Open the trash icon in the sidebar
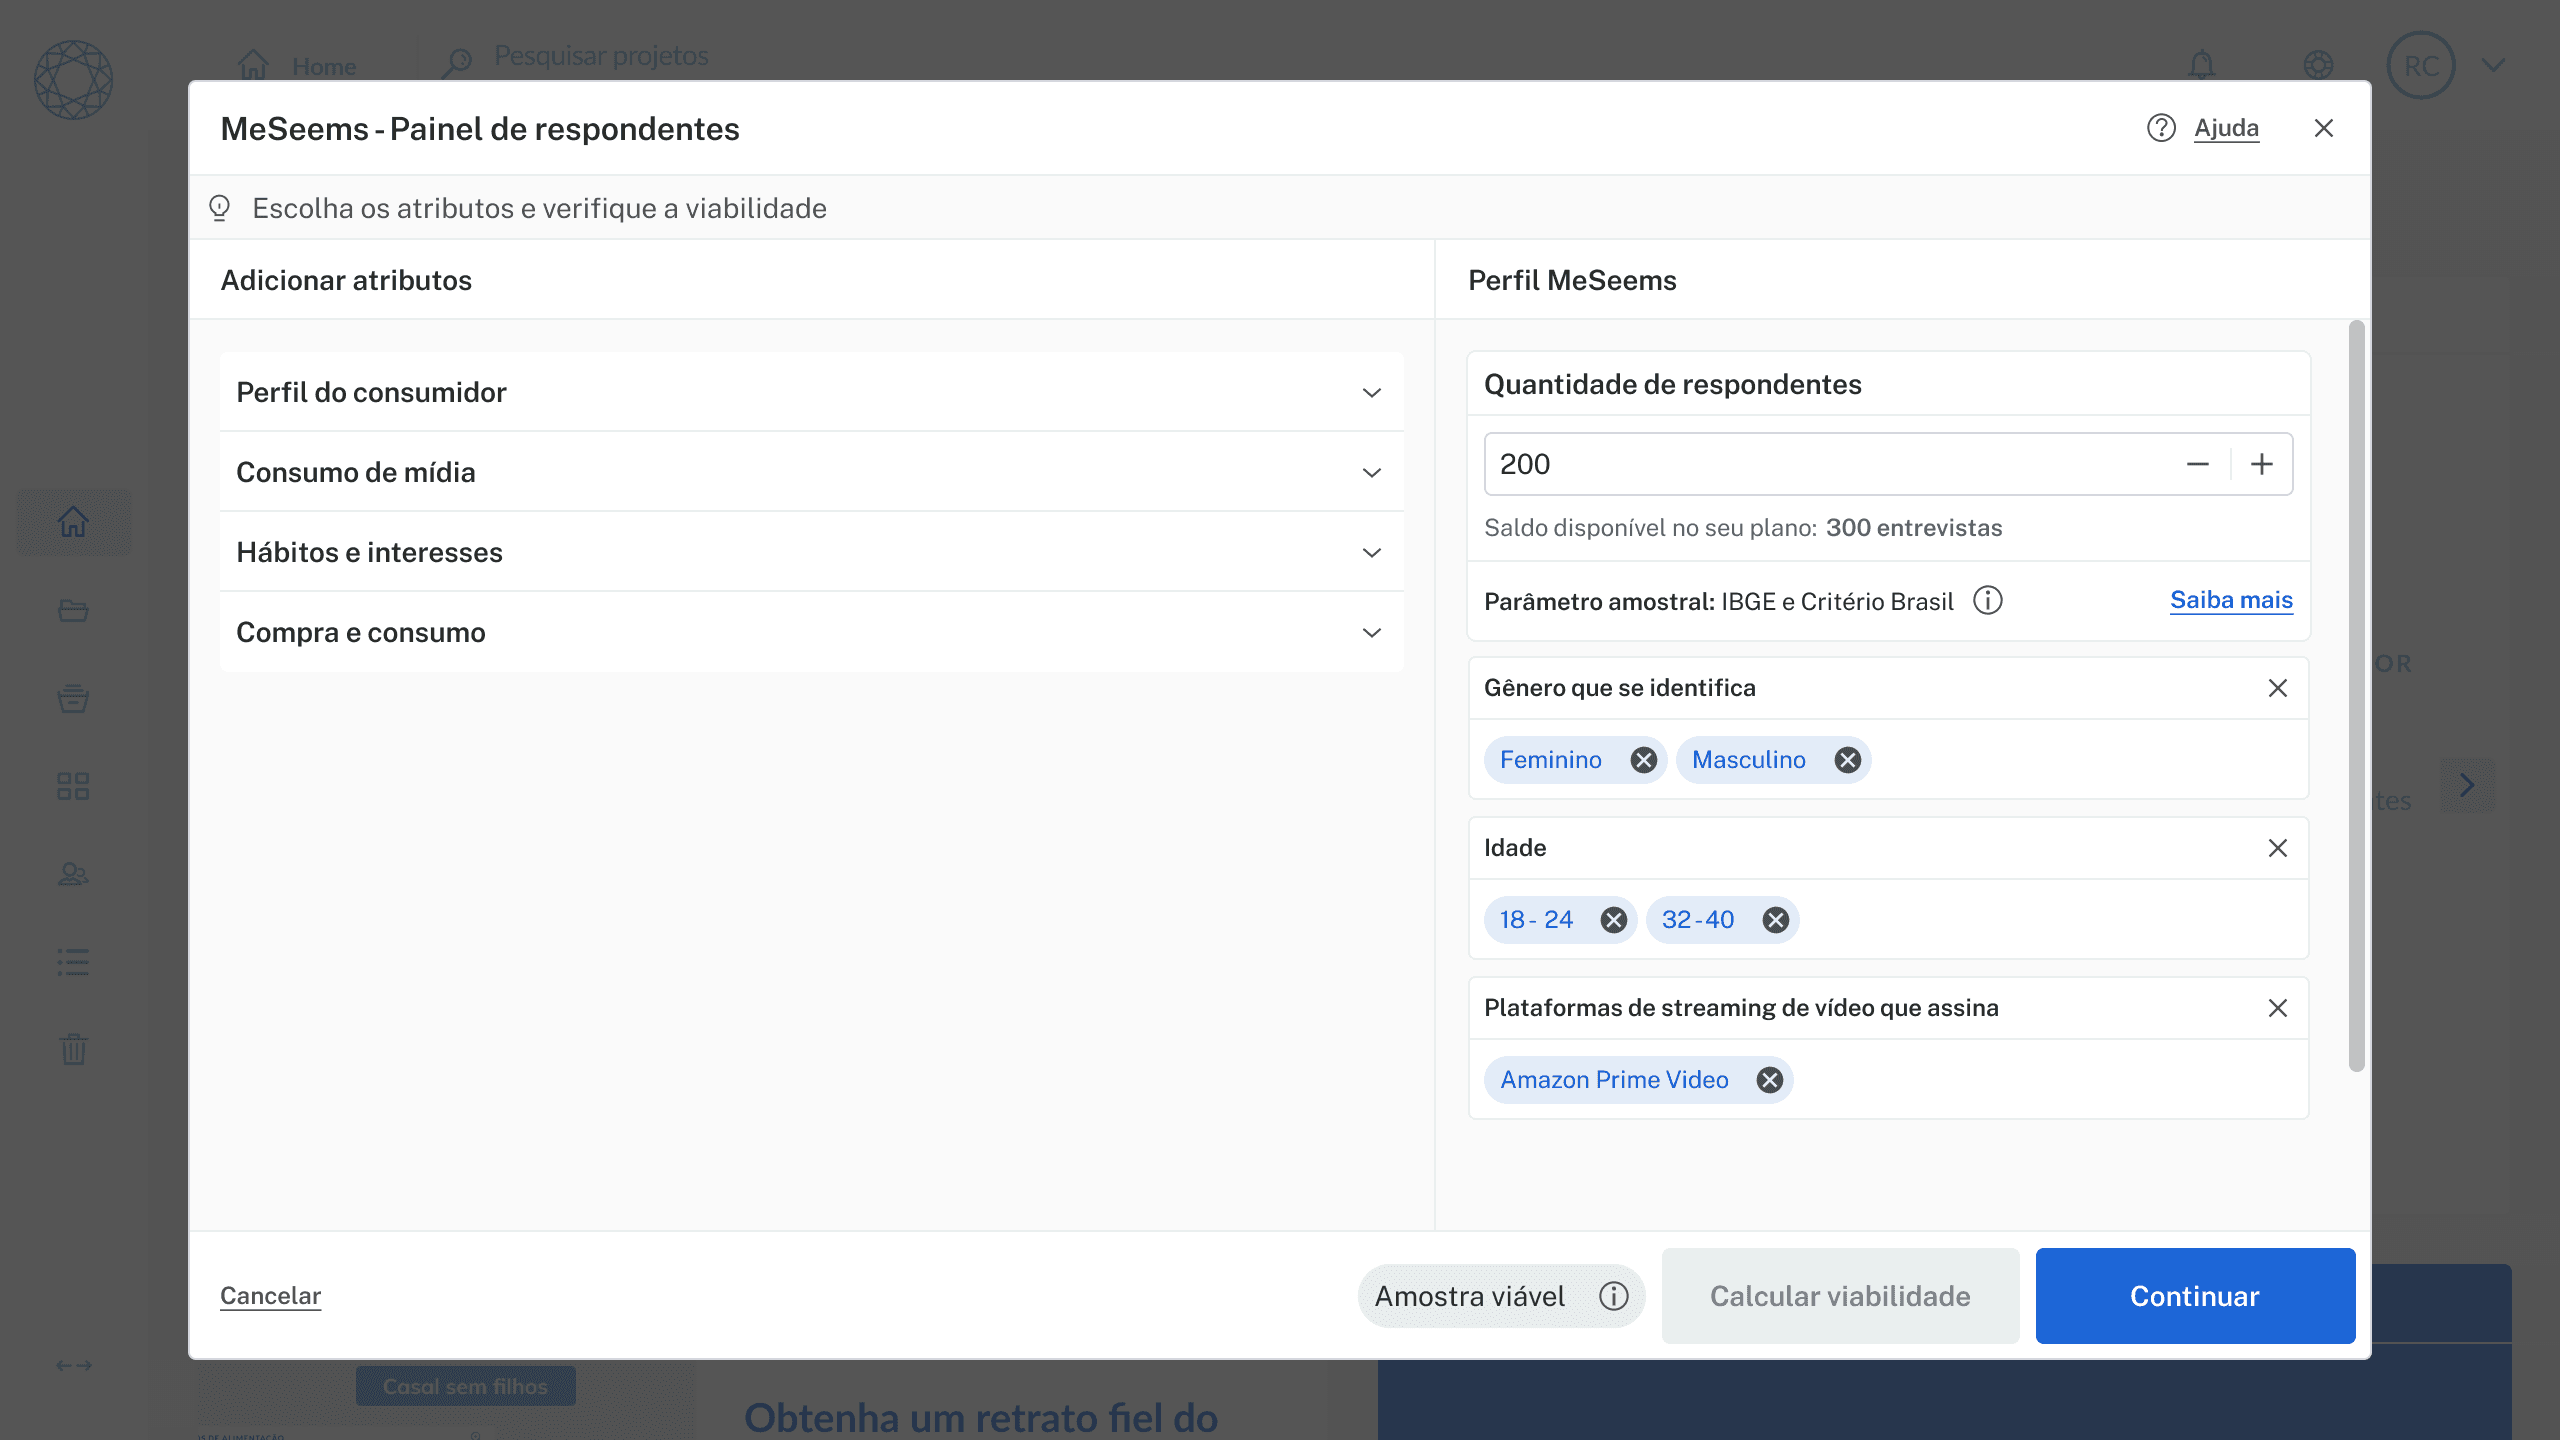2560x1440 pixels. 73,1050
